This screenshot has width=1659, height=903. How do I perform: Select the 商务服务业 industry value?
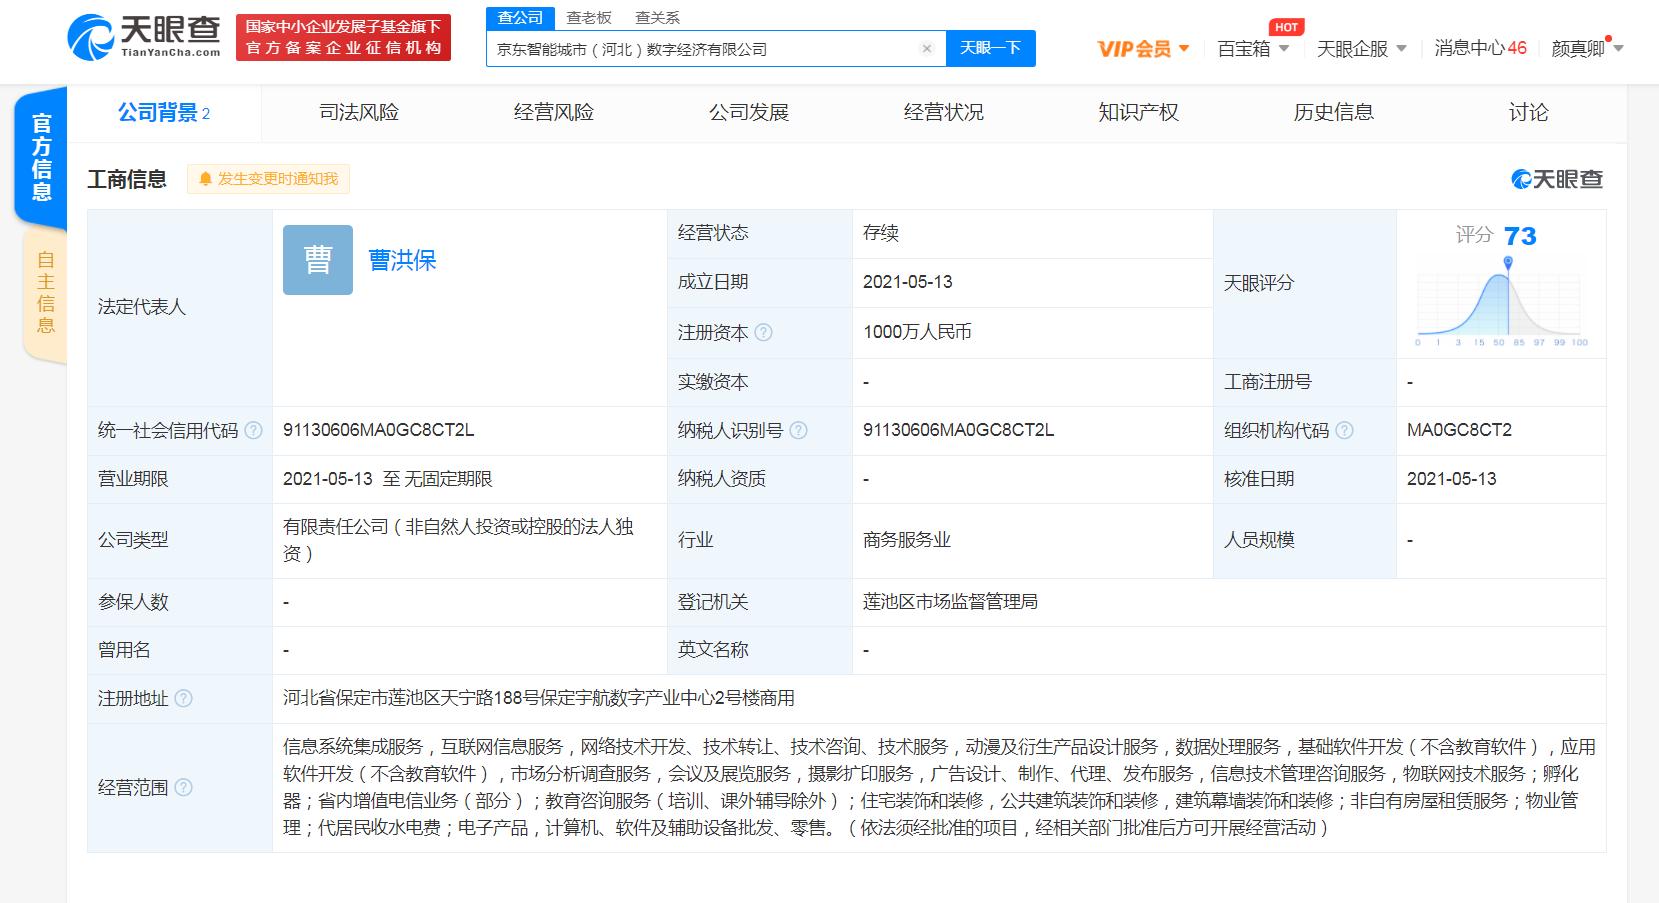[x=907, y=540]
